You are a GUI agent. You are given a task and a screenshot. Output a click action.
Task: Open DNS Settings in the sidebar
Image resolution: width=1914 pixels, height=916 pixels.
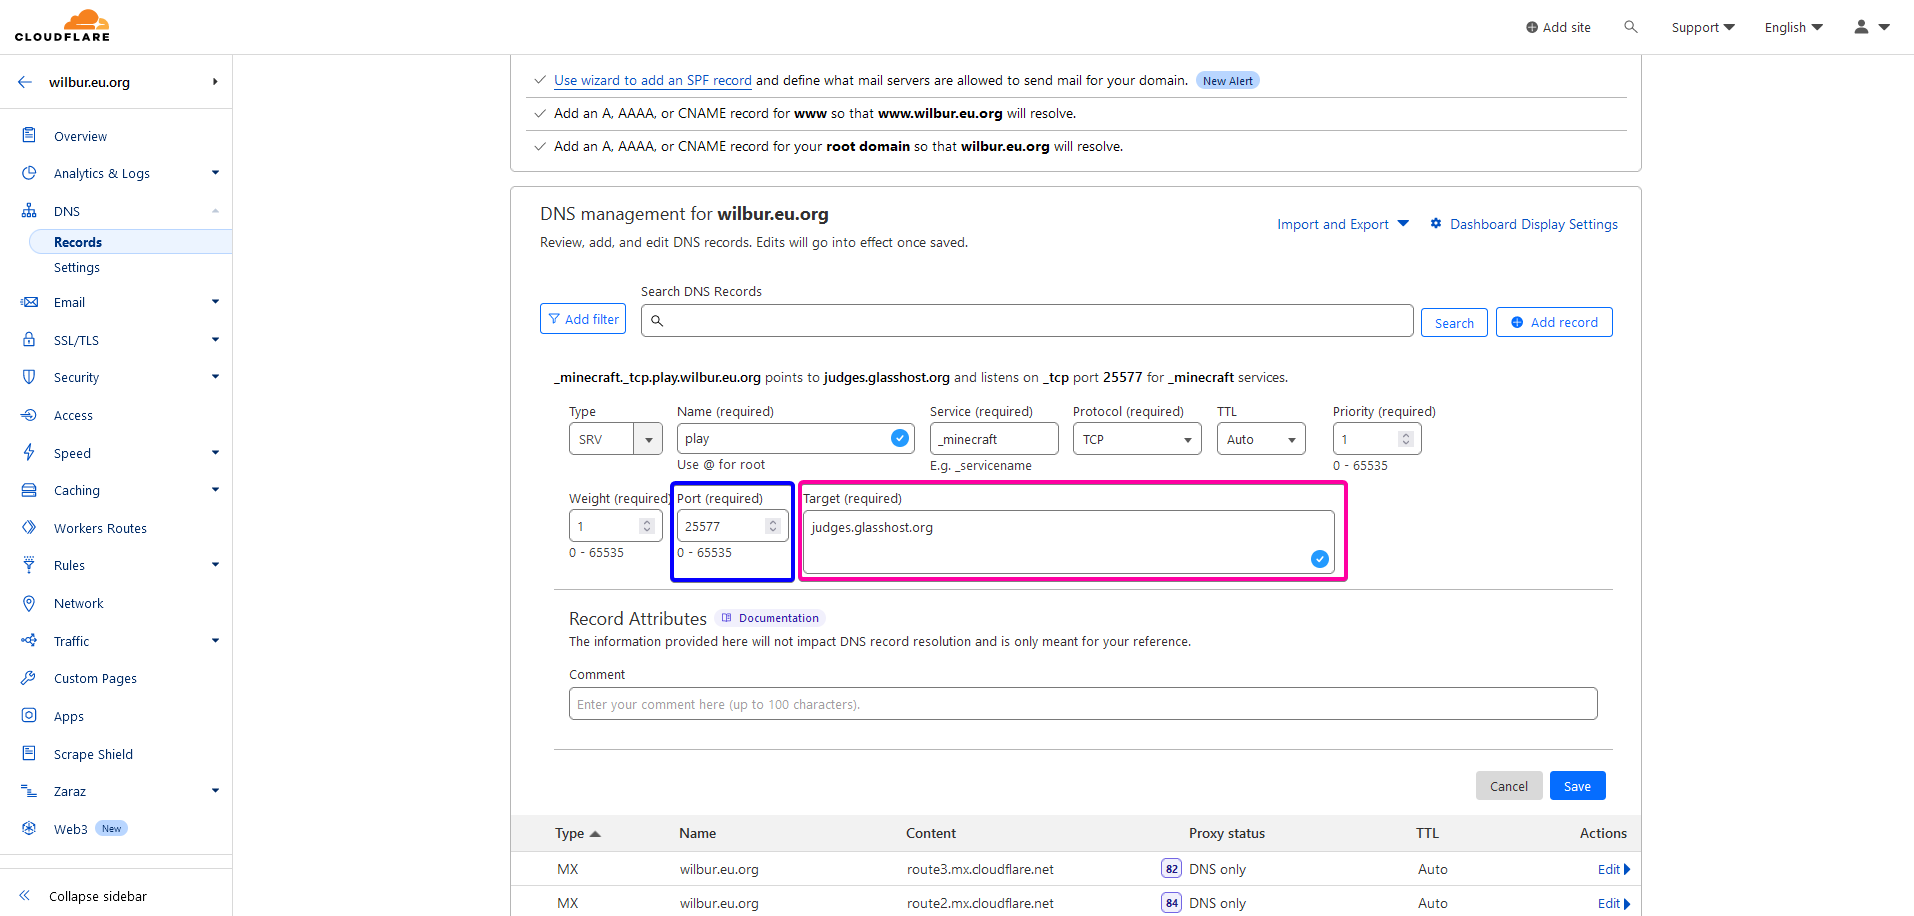tap(77, 267)
